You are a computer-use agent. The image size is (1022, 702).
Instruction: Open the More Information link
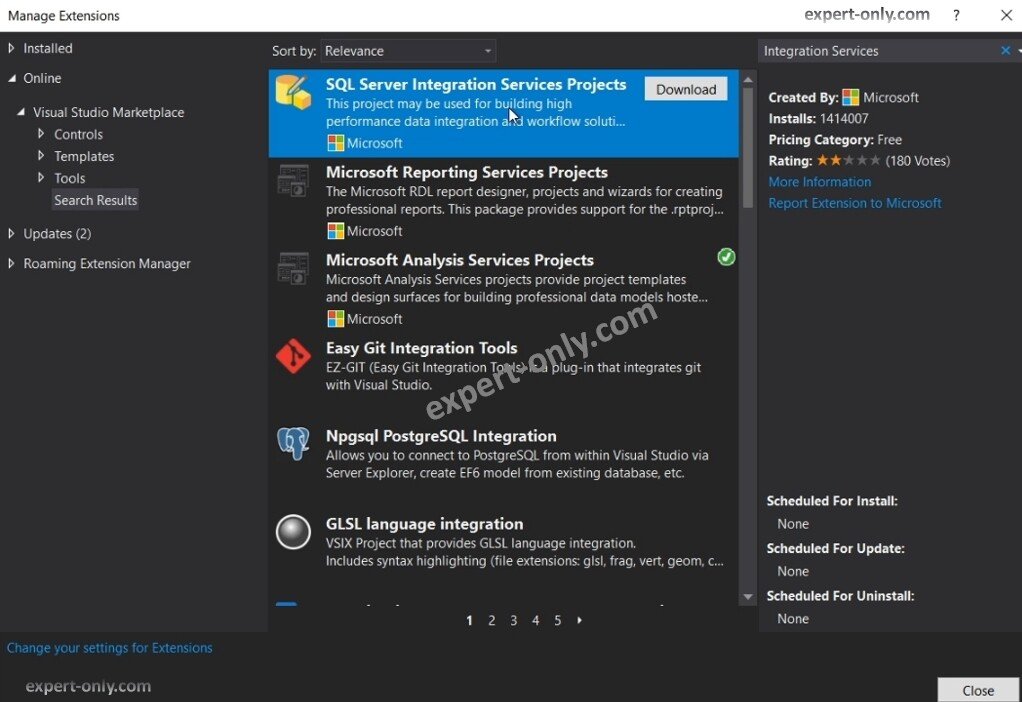tap(819, 181)
